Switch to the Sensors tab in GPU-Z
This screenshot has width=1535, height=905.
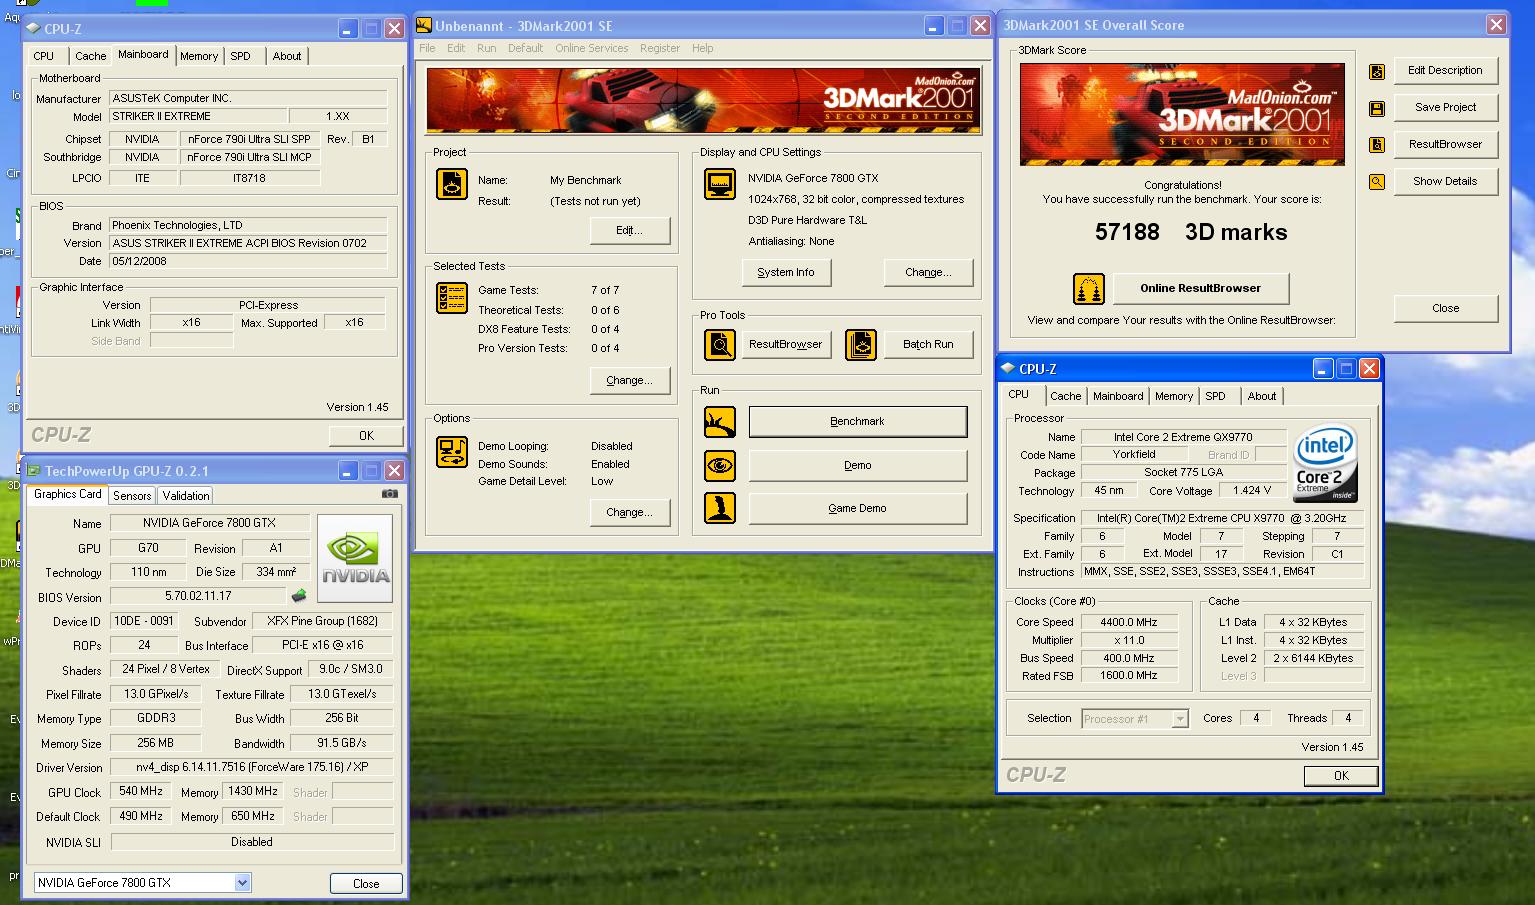point(132,495)
